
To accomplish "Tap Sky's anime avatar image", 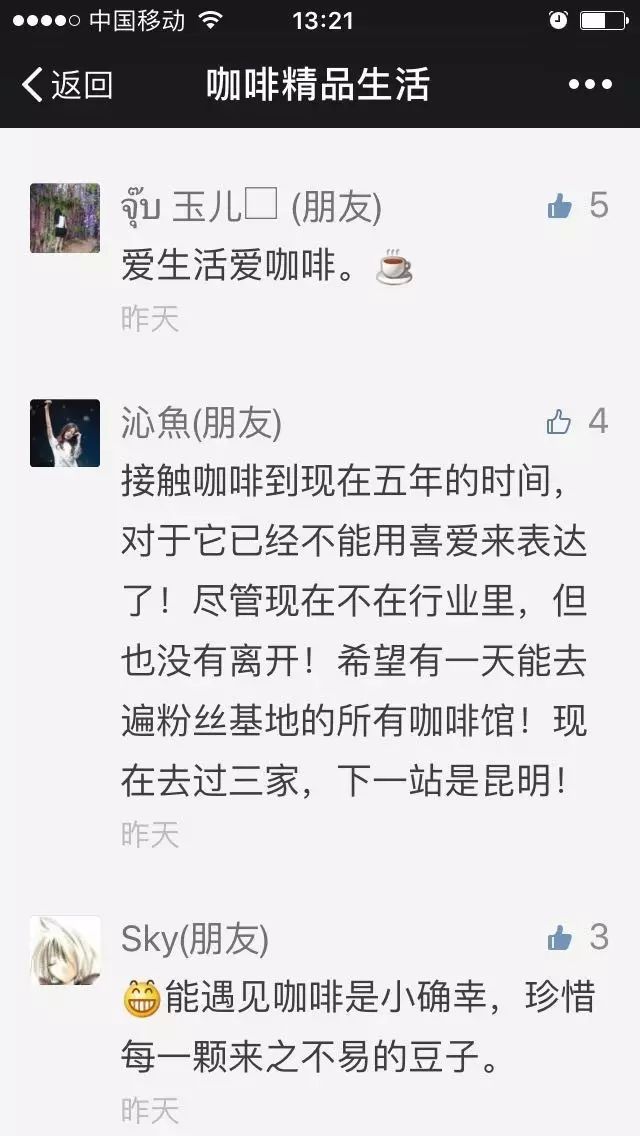I will (x=65, y=950).
